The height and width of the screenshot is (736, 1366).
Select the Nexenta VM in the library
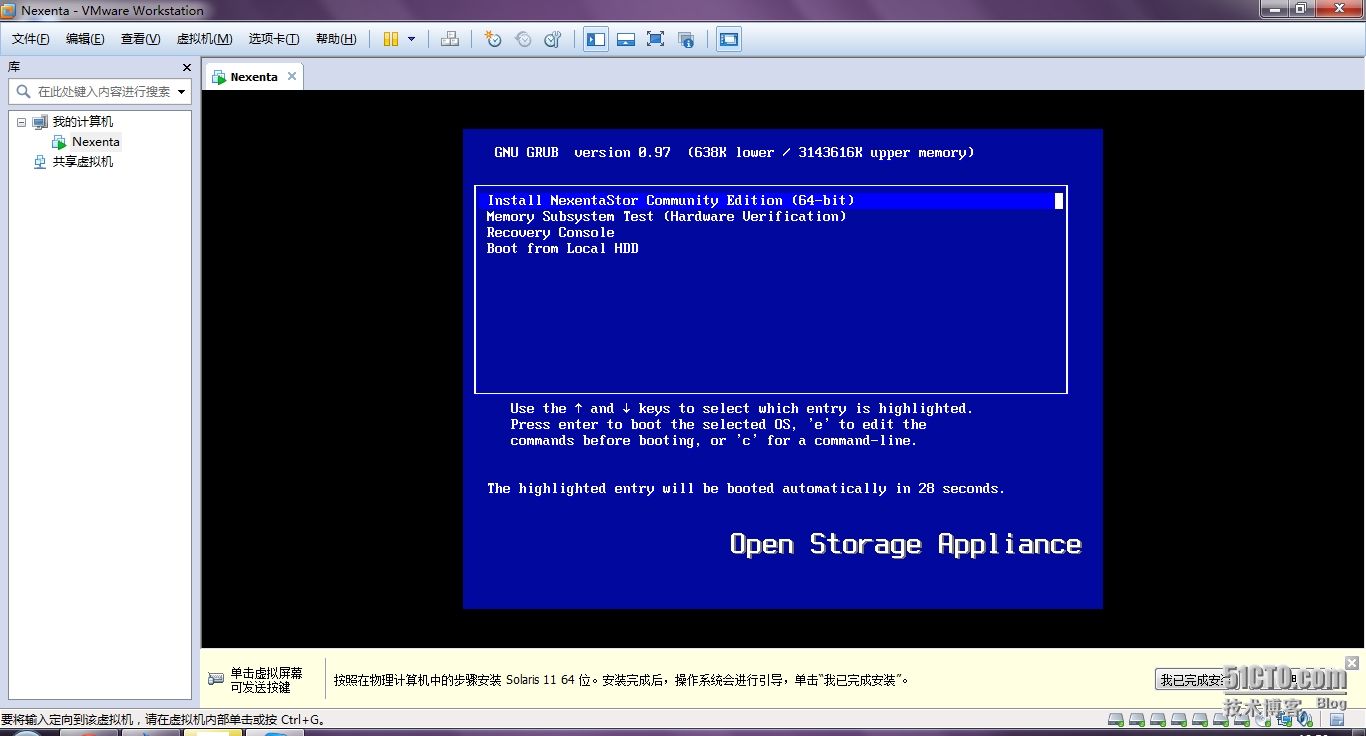96,142
